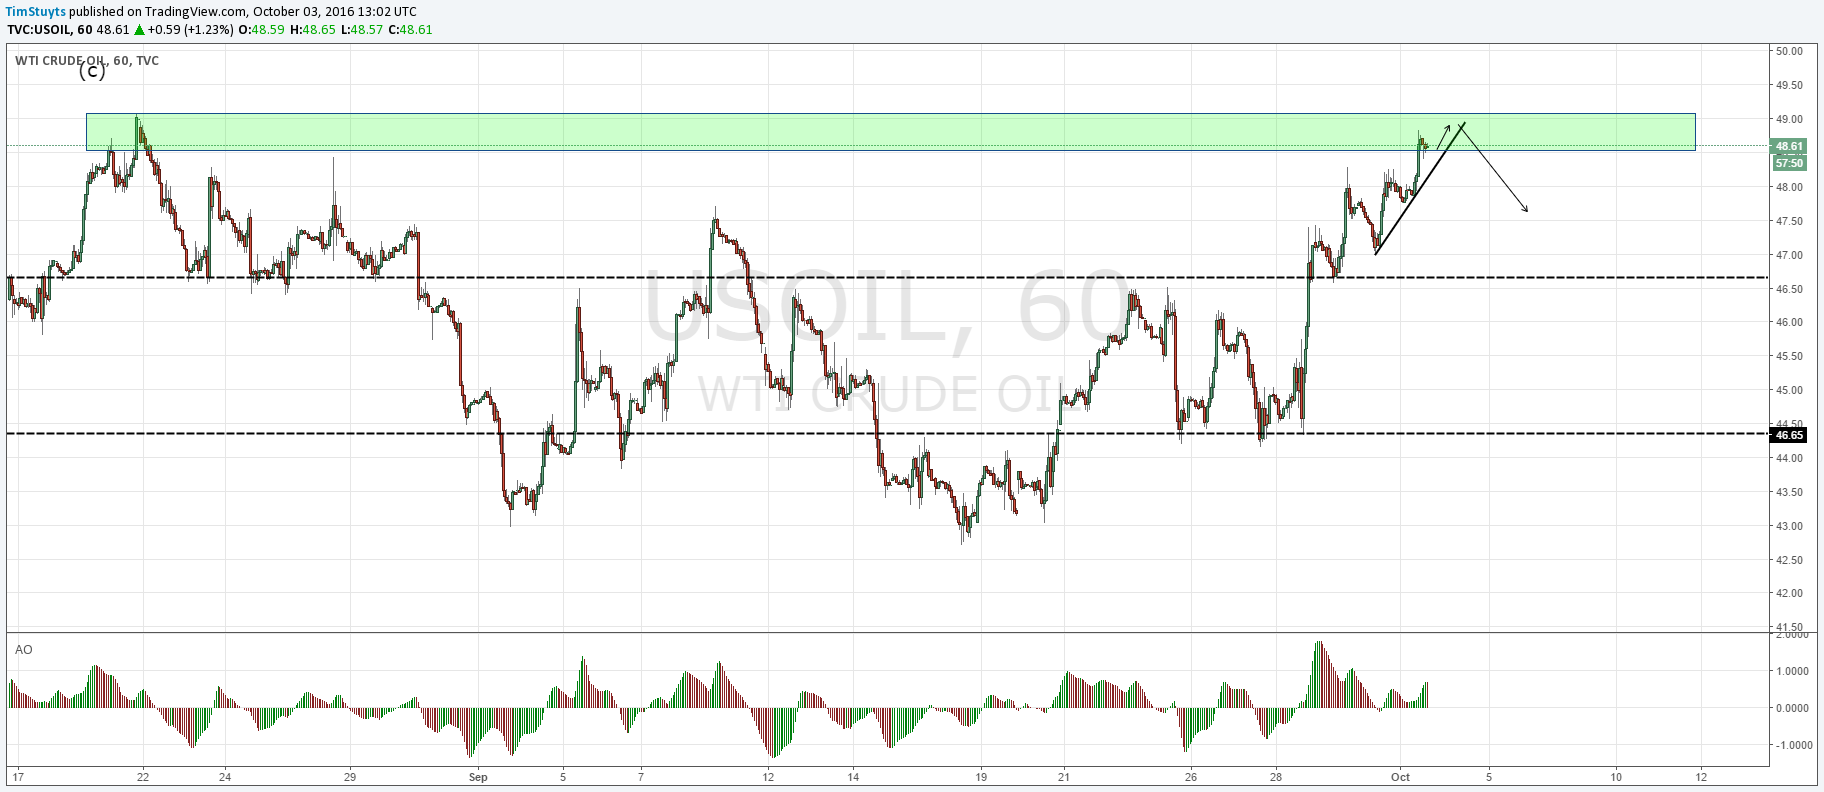Viewport: 1824px width, 792px height.
Task: Click the 44.00 price axis label
Action: pyautogui.click(x=1789, y=458)
